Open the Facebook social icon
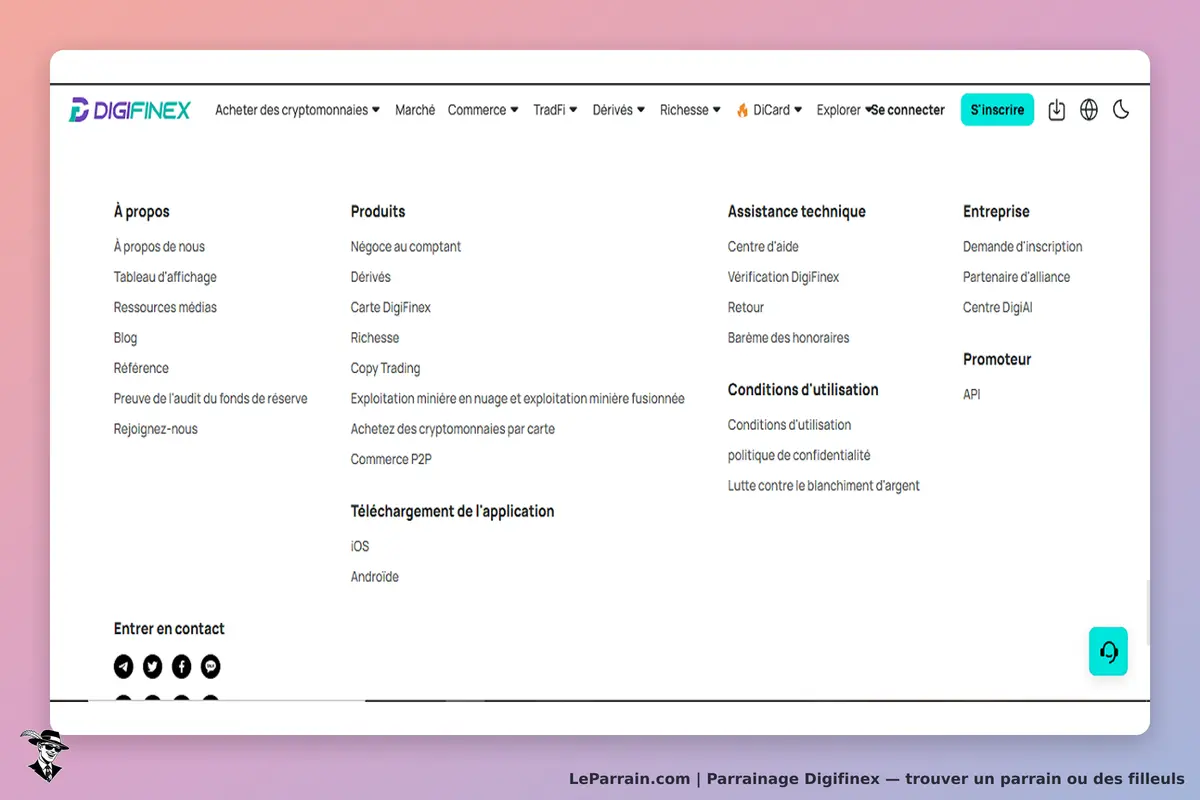Image resolution: width=1200 pixels, height=800 pixels. pos(181,667)
